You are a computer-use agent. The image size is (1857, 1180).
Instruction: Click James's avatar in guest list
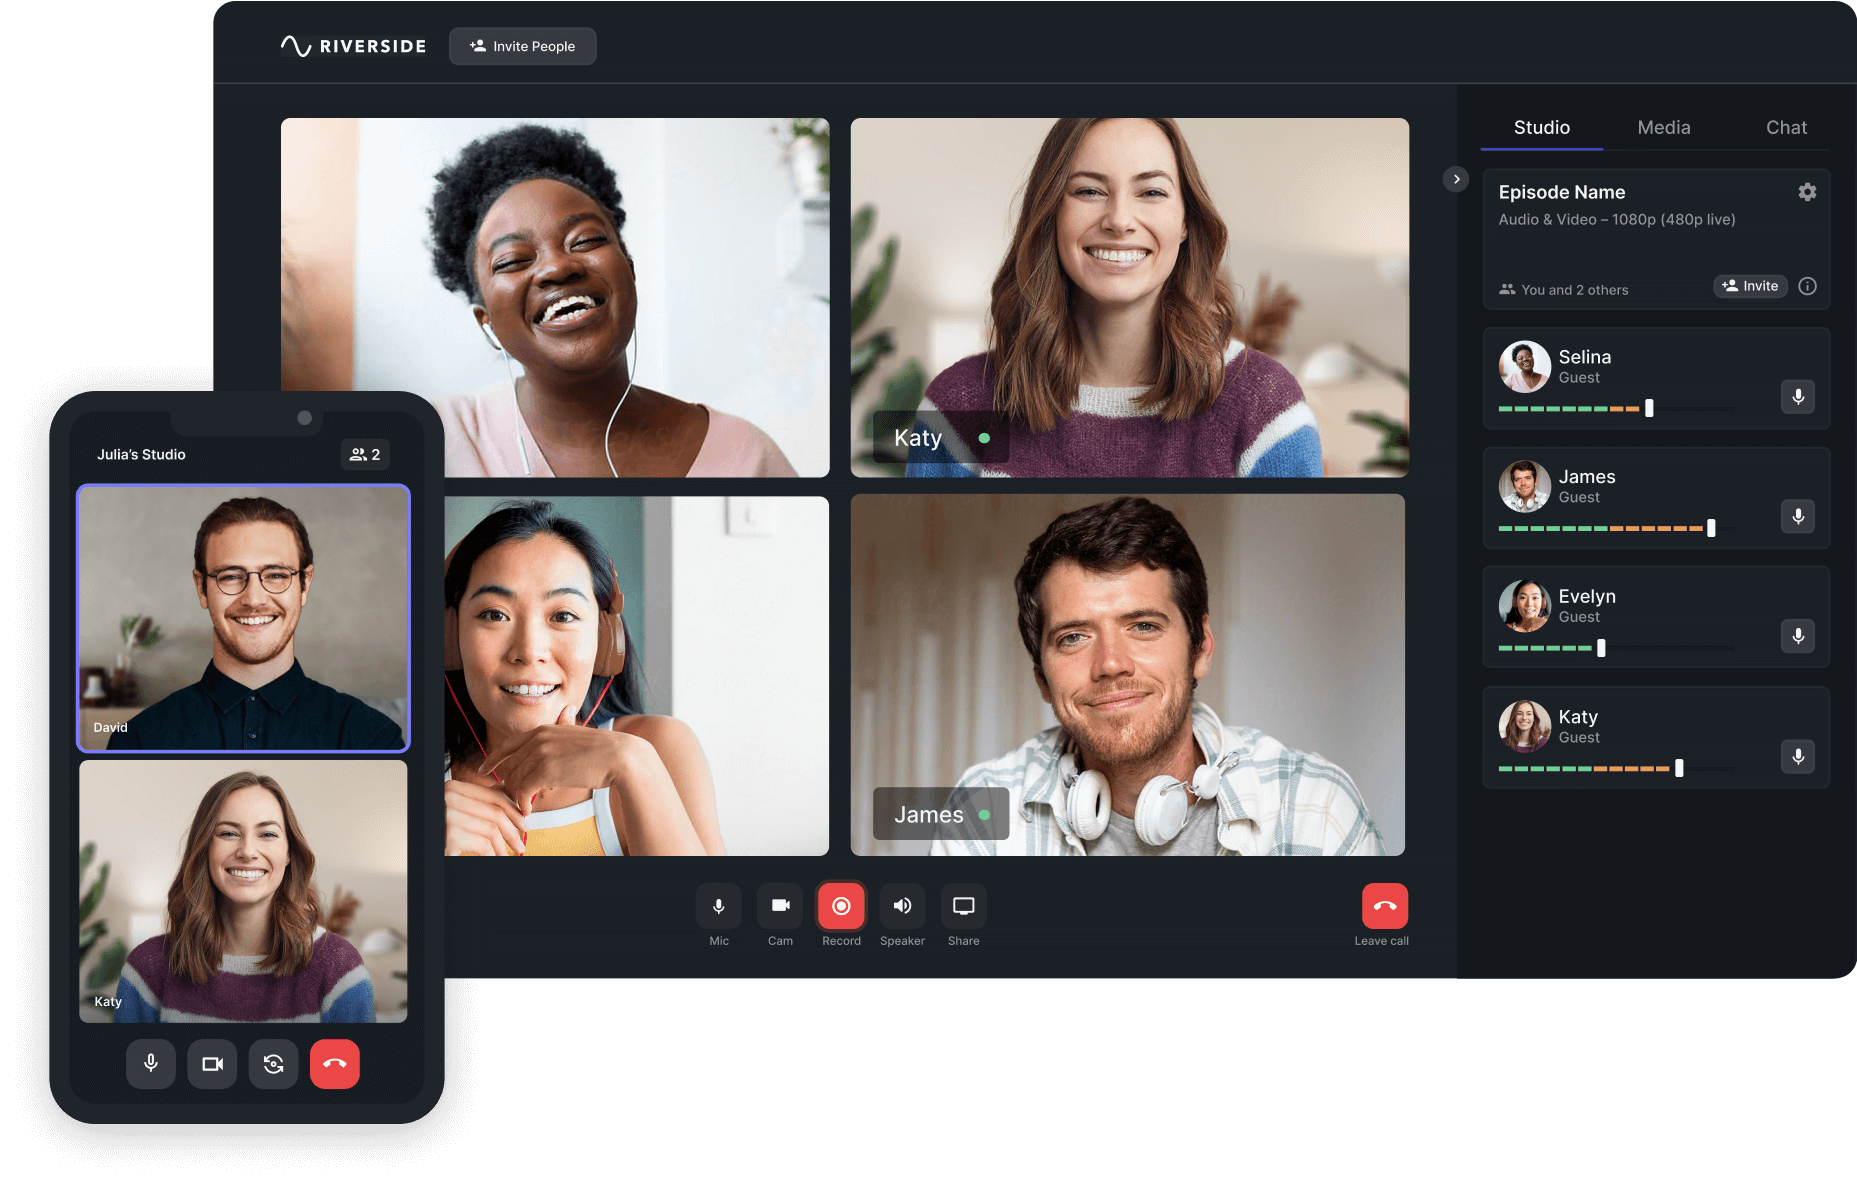pos(1524,486)
